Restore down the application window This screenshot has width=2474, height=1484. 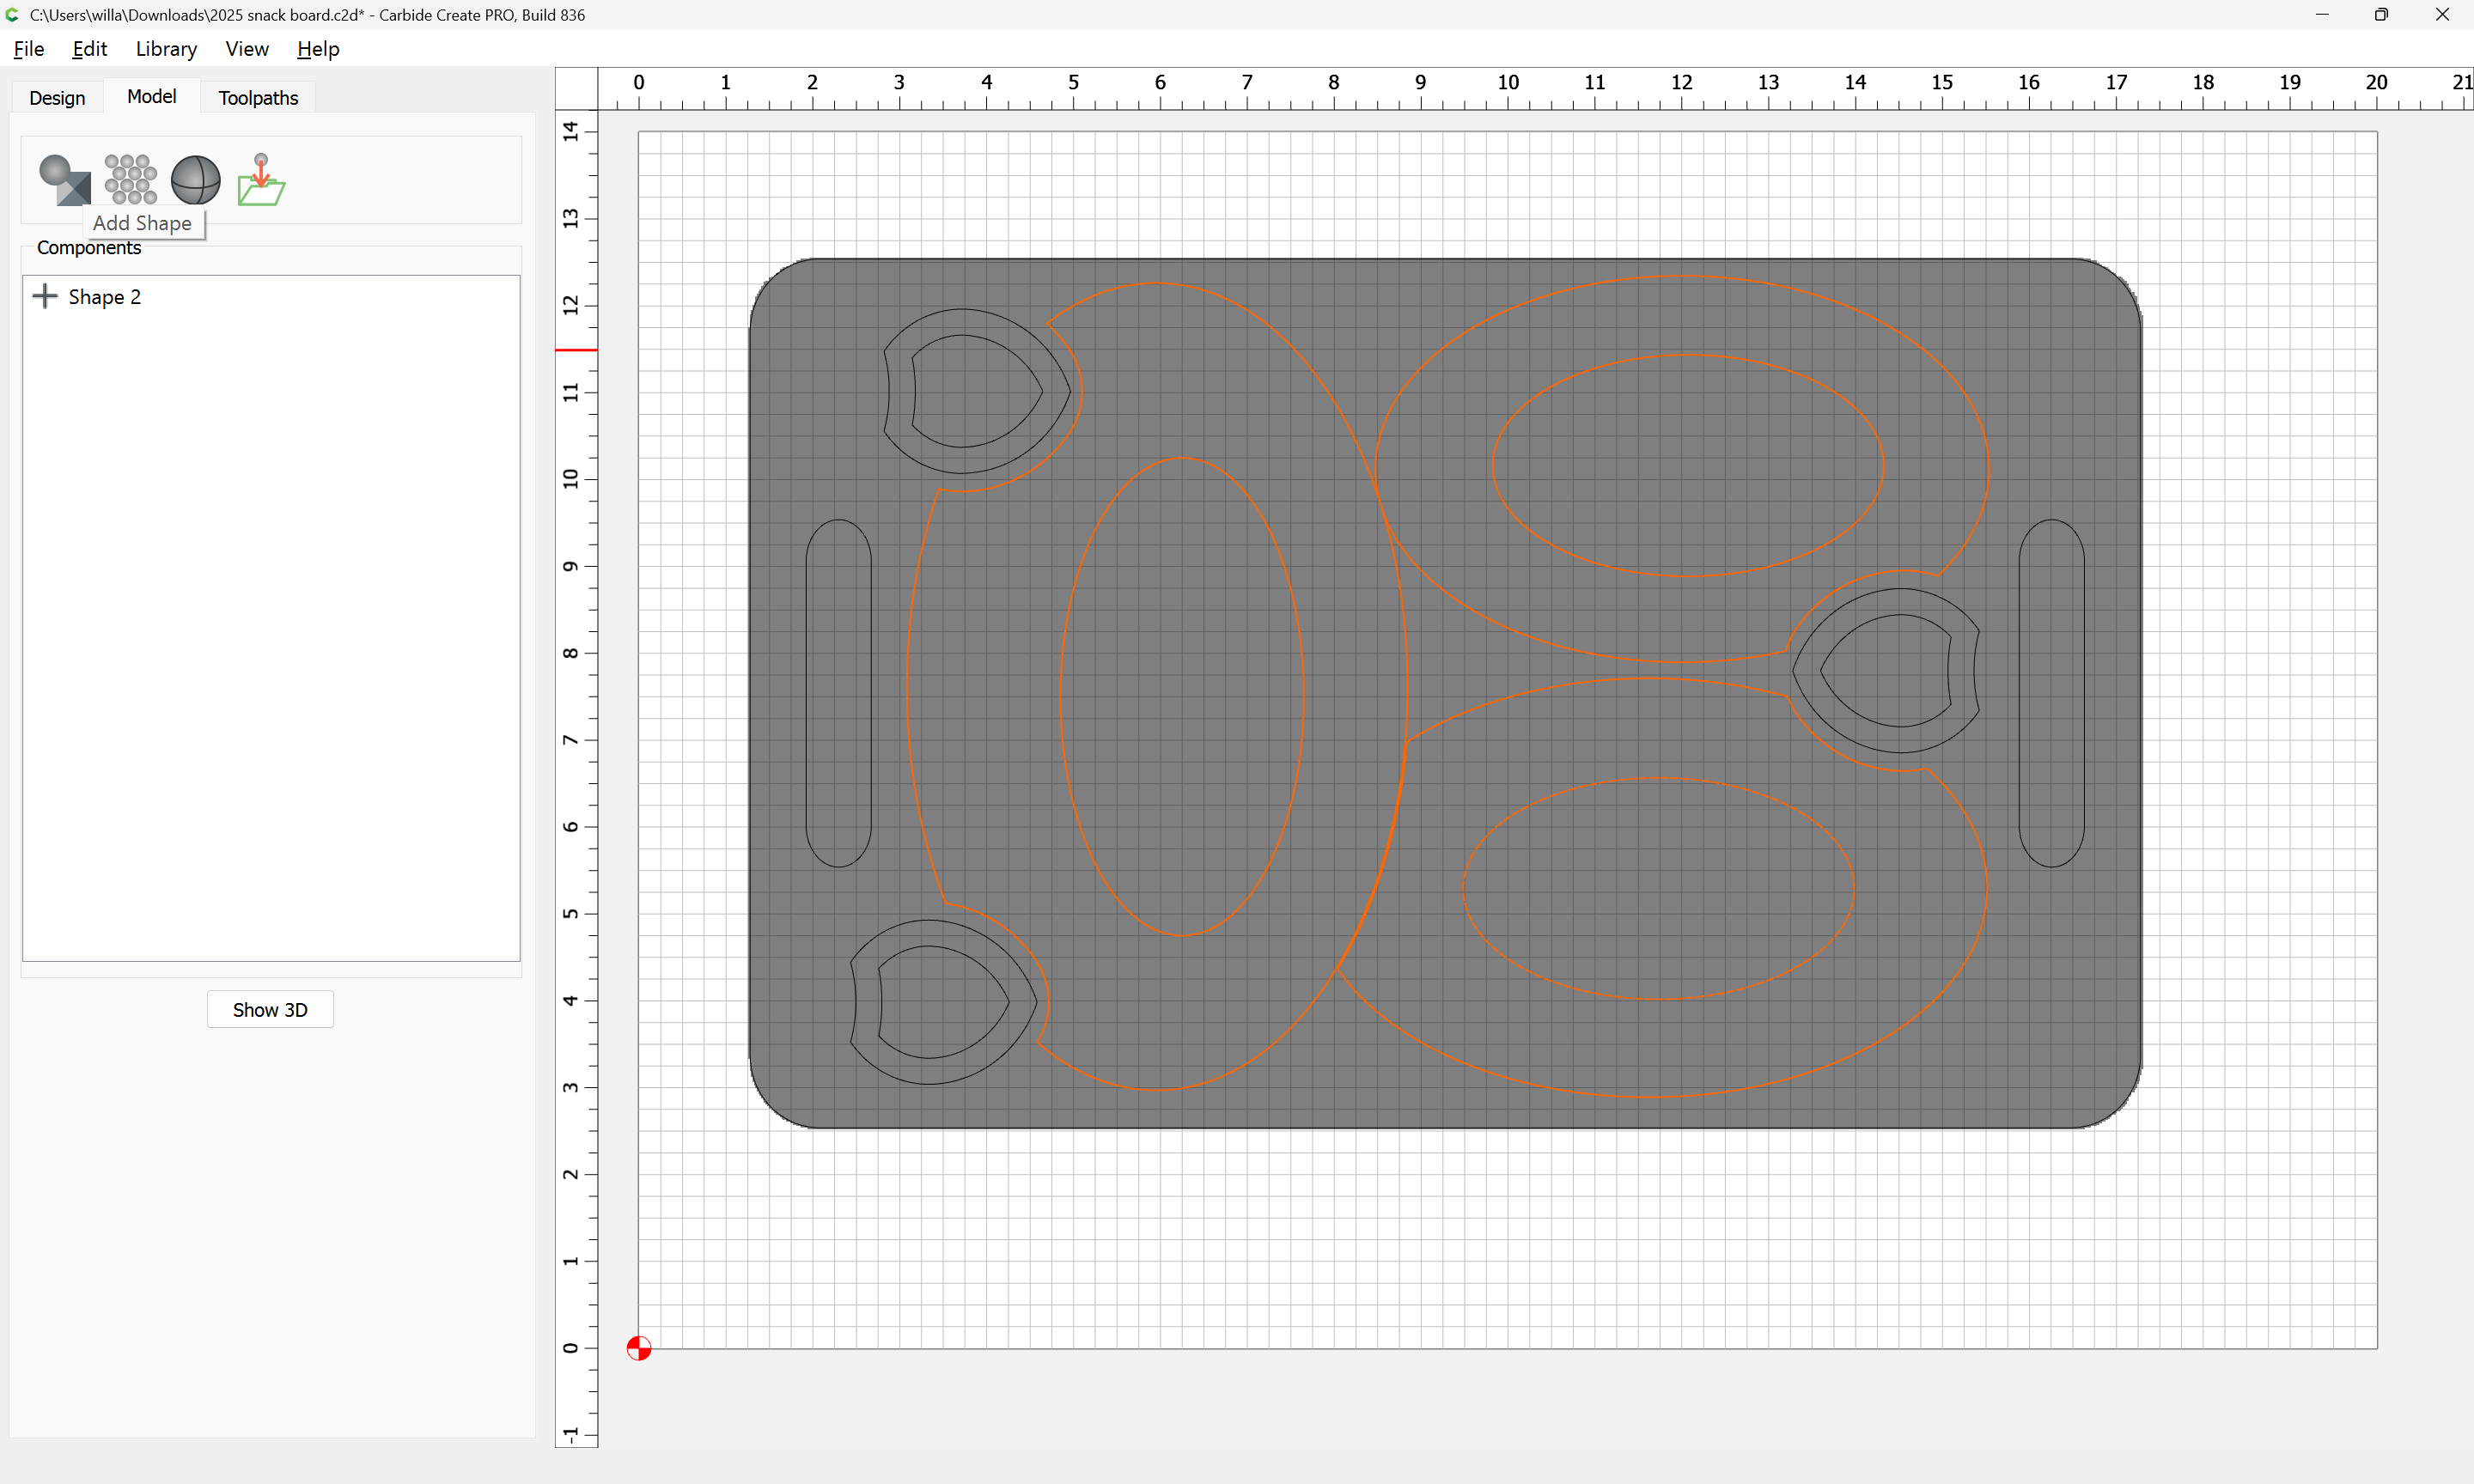coord(2381,15)
